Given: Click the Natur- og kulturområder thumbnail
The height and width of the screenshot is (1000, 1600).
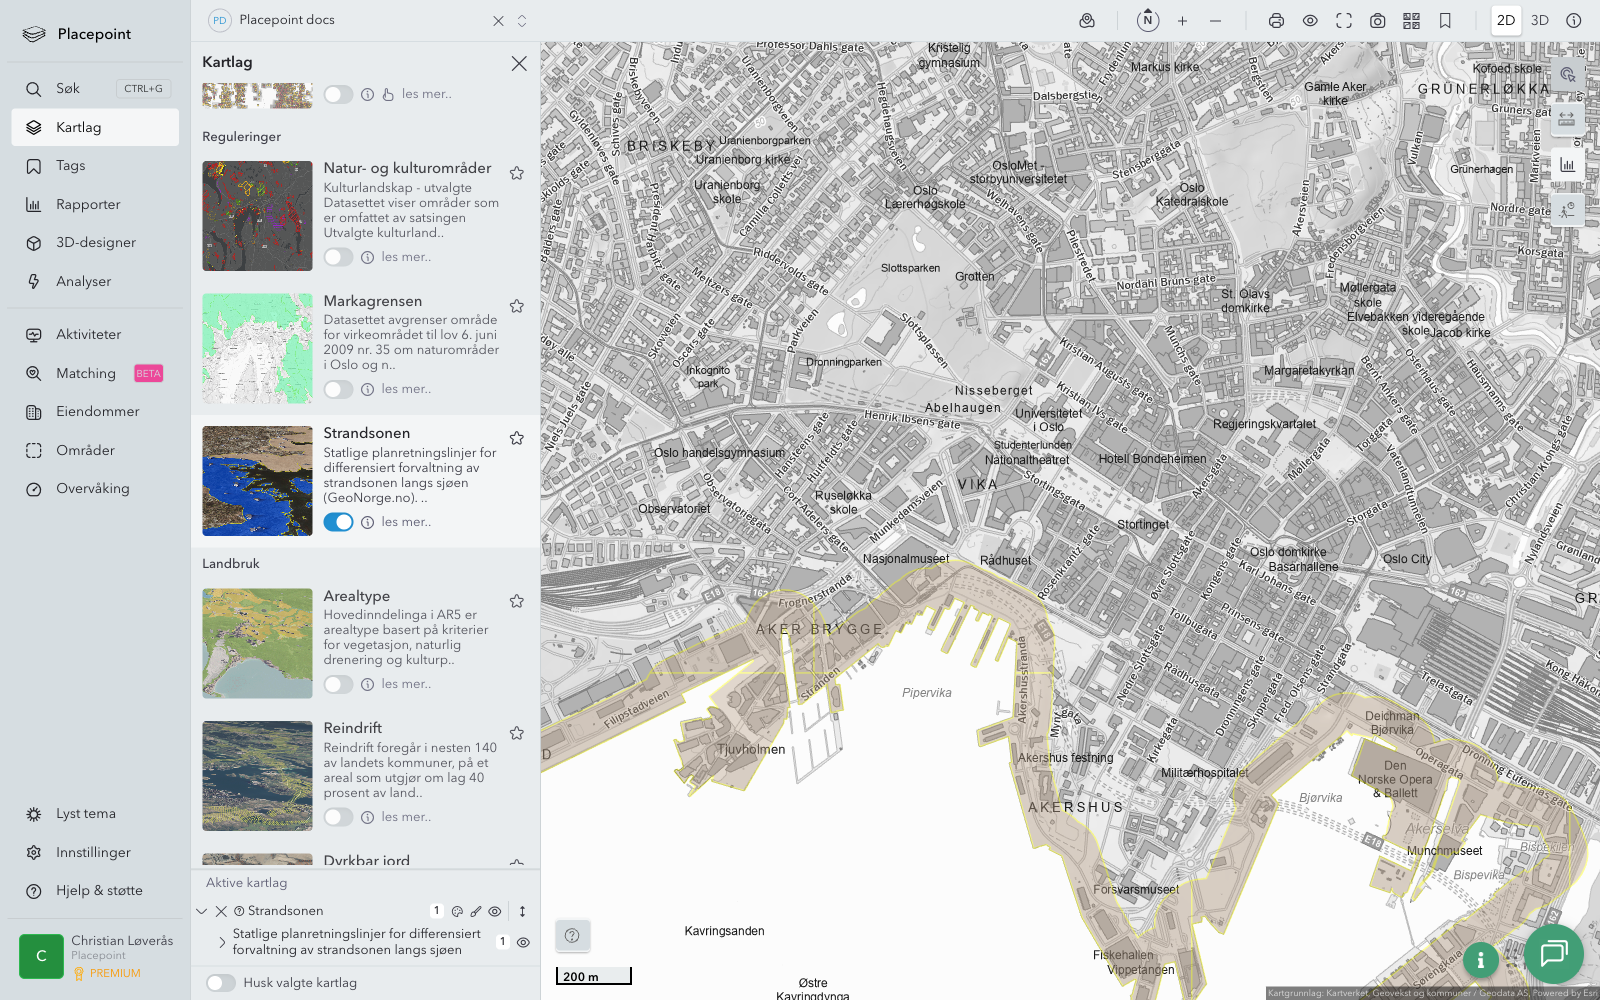Looking at the screenshot, I should (x=257, y=216).
